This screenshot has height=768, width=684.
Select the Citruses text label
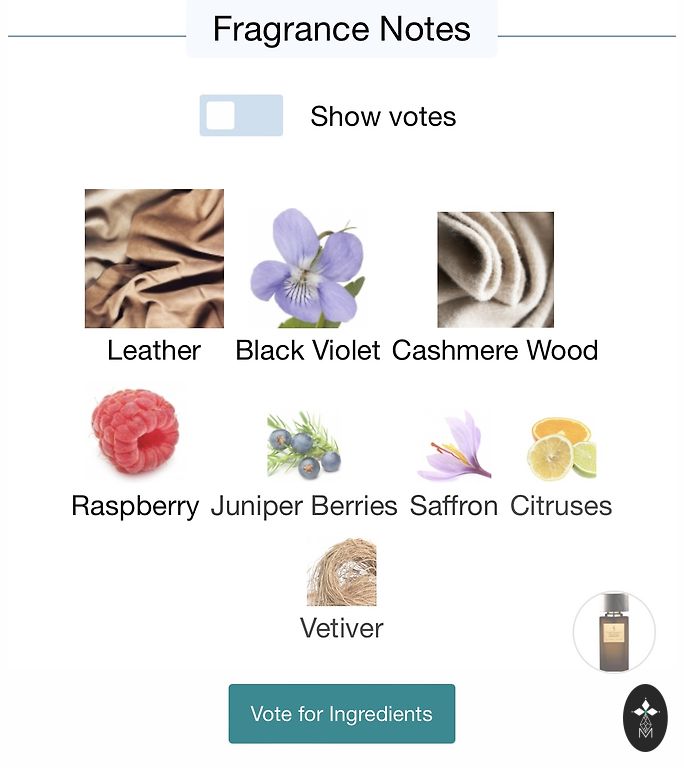(561, 506)
